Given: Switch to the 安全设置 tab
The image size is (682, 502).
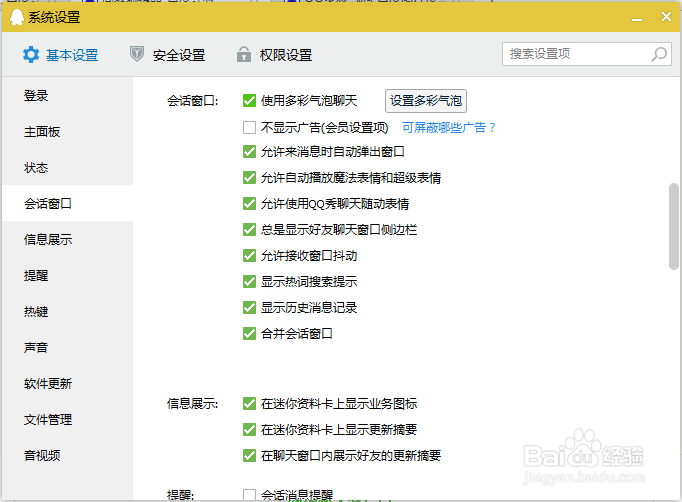Looking at the screenshot, I should [x=167, y=55].
